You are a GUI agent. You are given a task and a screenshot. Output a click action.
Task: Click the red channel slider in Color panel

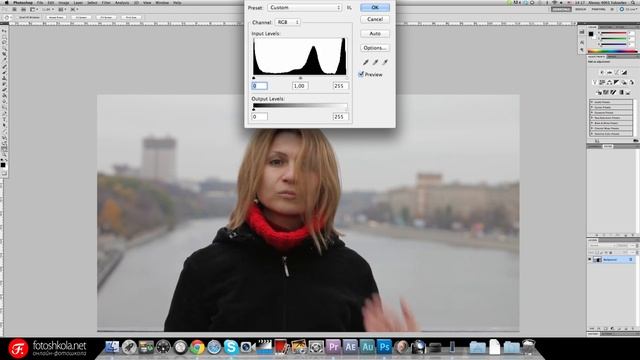point(614,33)
